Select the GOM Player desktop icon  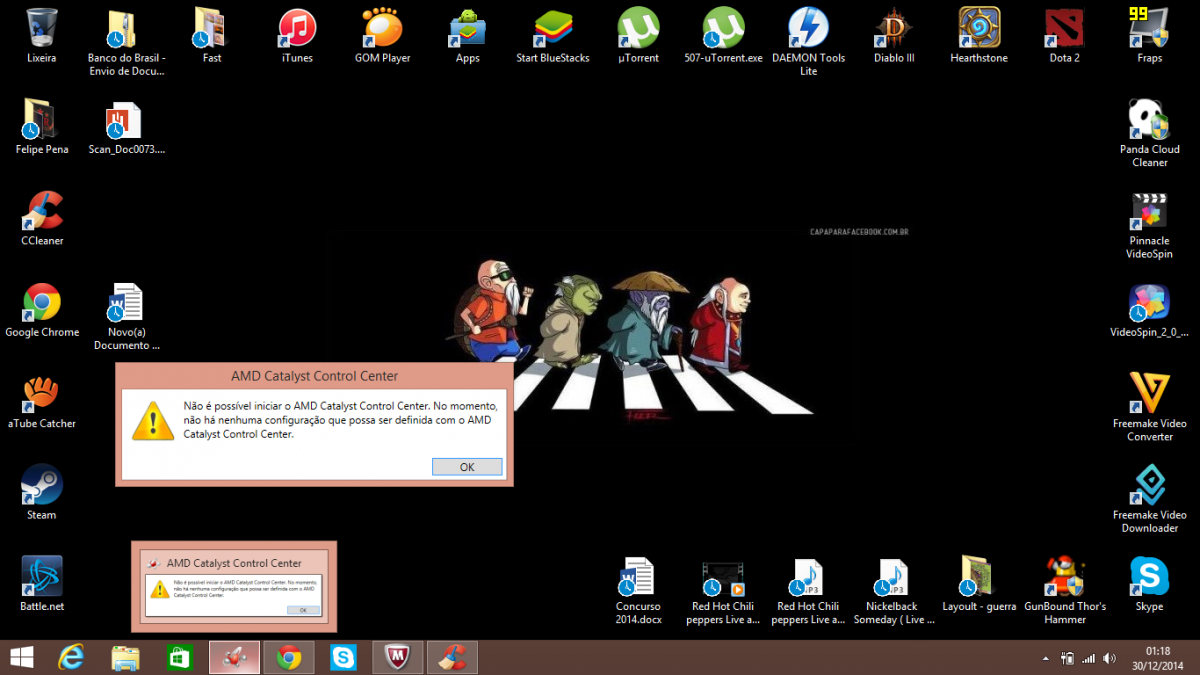click(383, 35)
